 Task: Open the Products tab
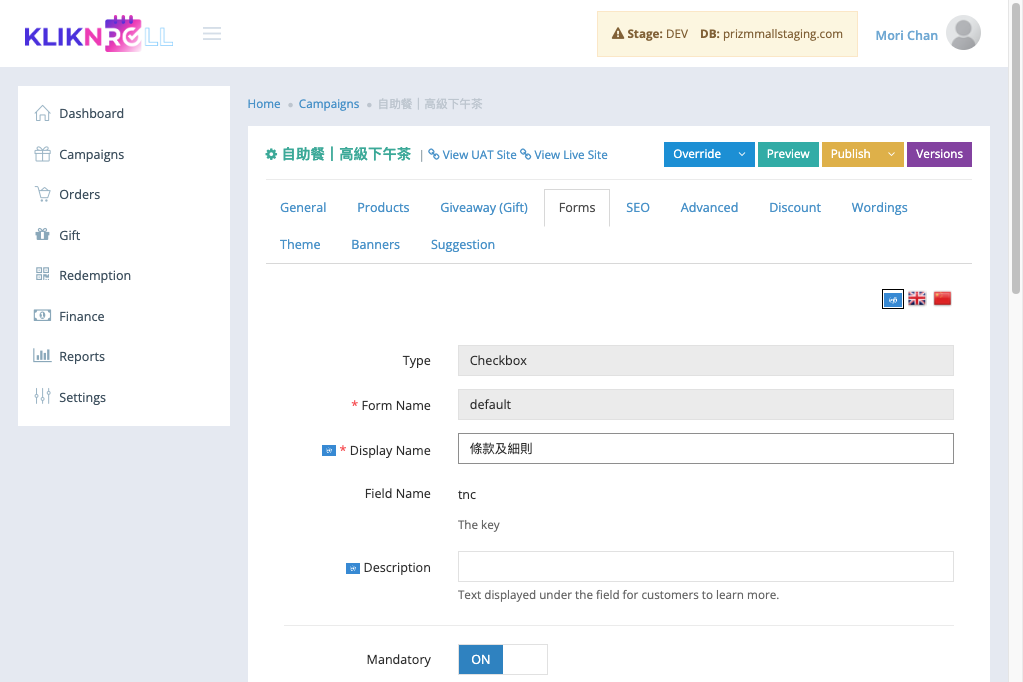click(383, 208)
